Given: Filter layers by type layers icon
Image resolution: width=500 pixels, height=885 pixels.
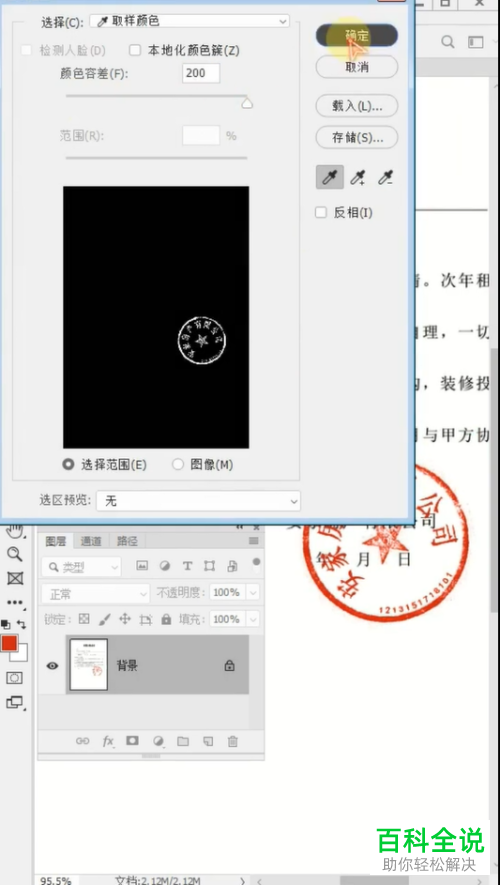Looking at the screenshot, I should point(187,566).
